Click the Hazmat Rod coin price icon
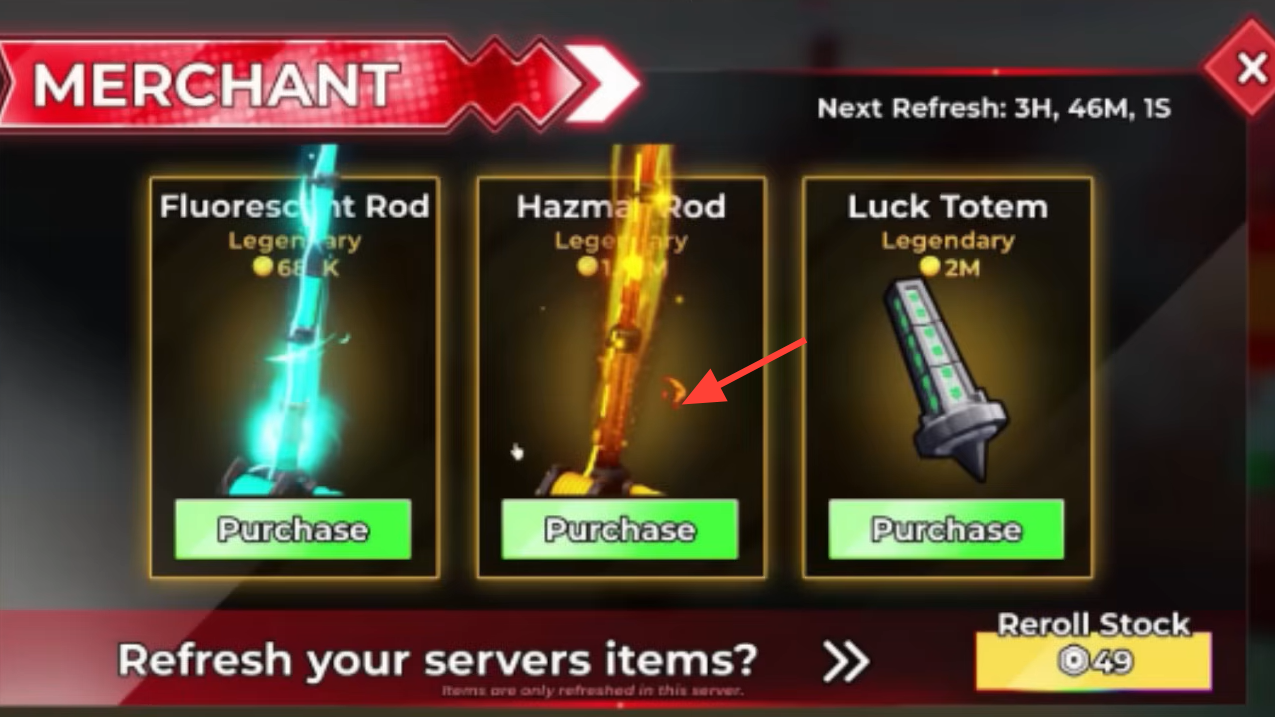The width and height of the screenshot is (1275, 717). [x=588, y=266]
